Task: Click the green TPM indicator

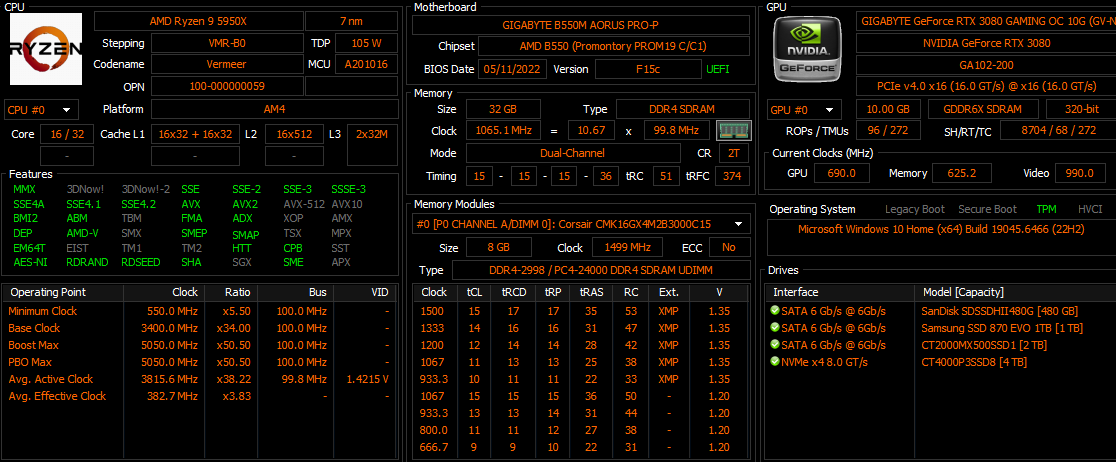Action: (x=1046, y=209)
